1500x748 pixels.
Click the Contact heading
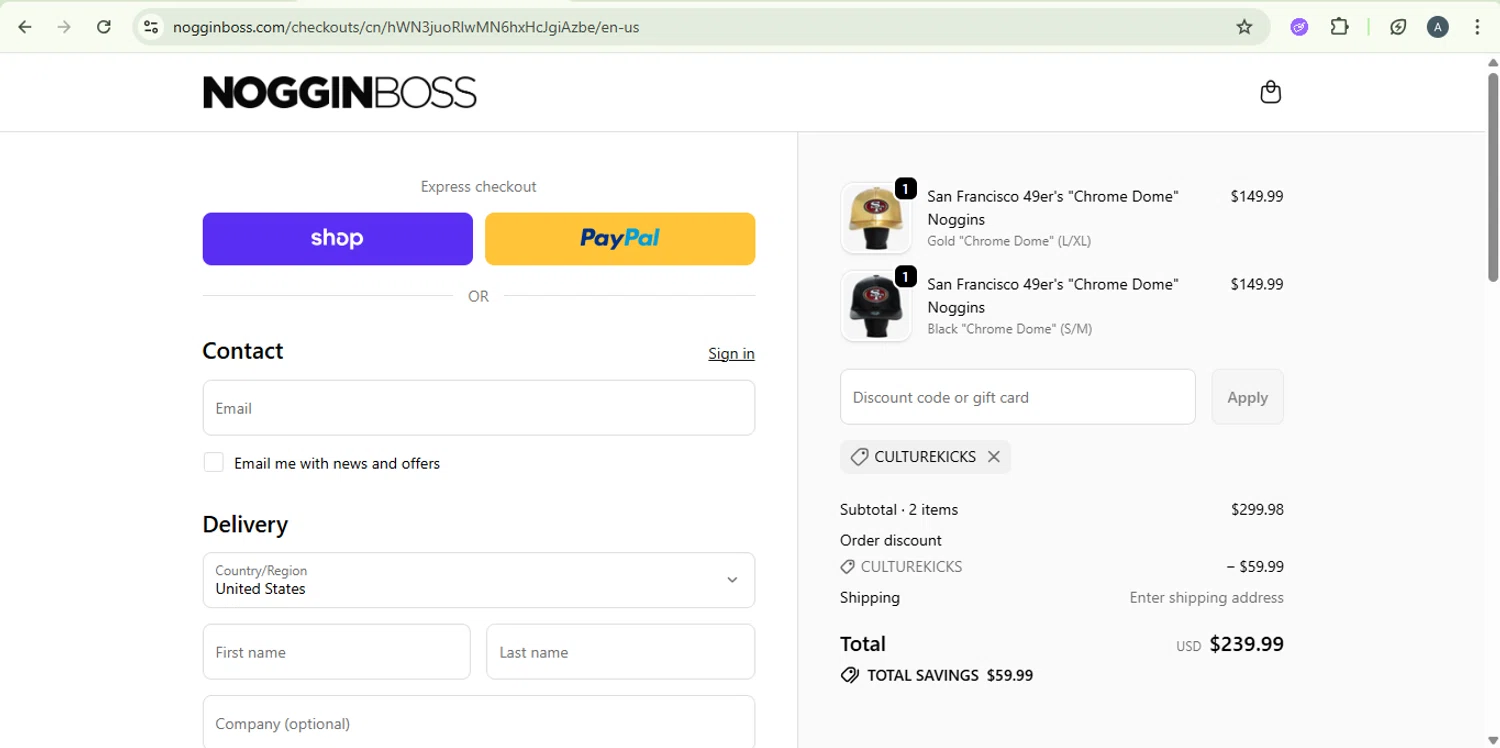(x=243, y=351)
